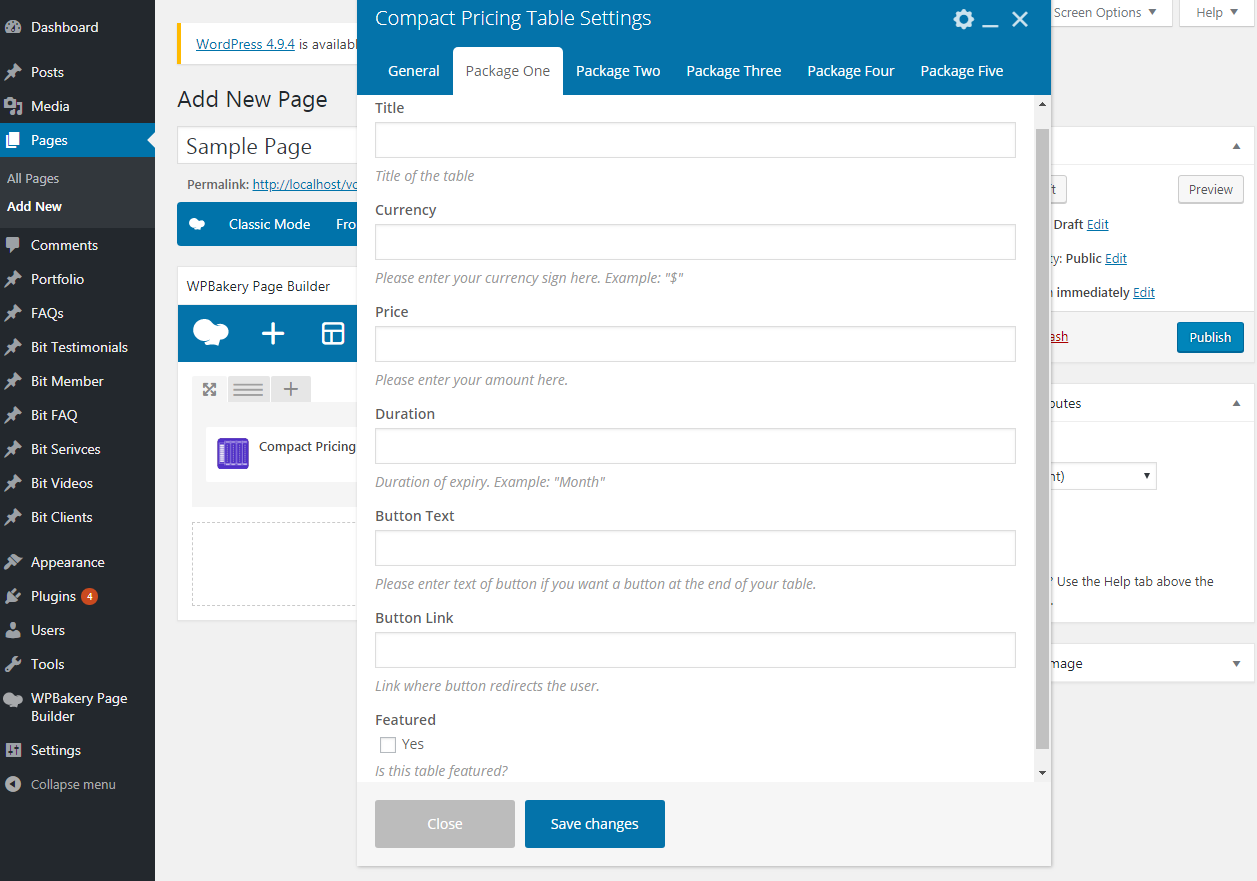Enable the Featured Yes checkbox
1257x881 pixels.
(x=388, y=744)
